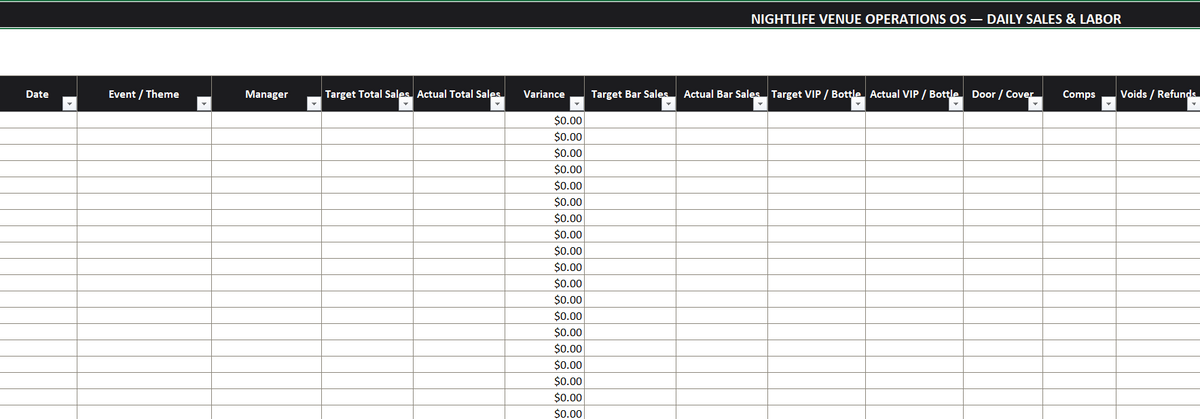
Task: Select the 'Target Bar Sales' header text
Action: pyautogui.click(x=630, y=94)
